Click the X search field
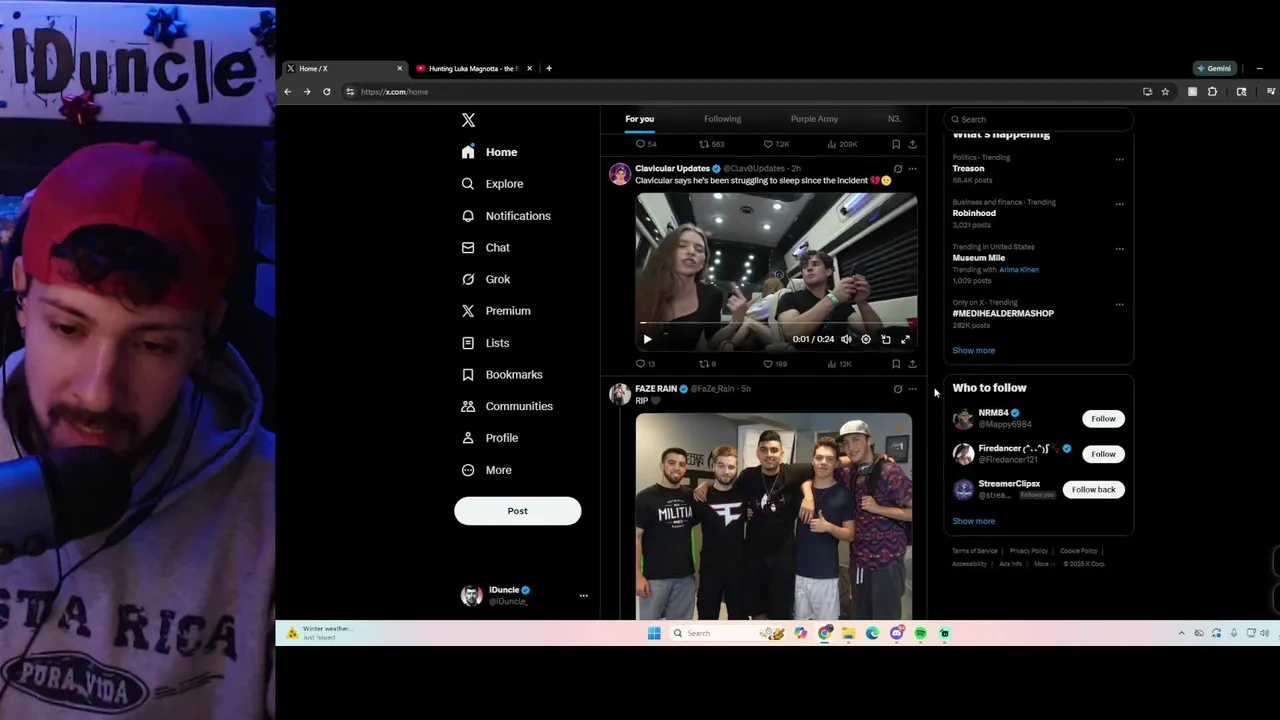Viewport: 1280px width, 720px height. click(1038, 119)
